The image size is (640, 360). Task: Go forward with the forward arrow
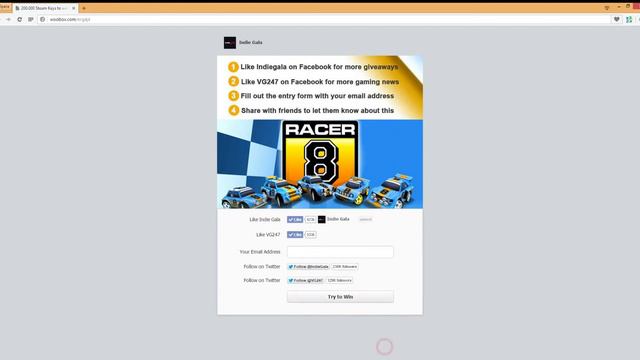click(x=8, y=19)
